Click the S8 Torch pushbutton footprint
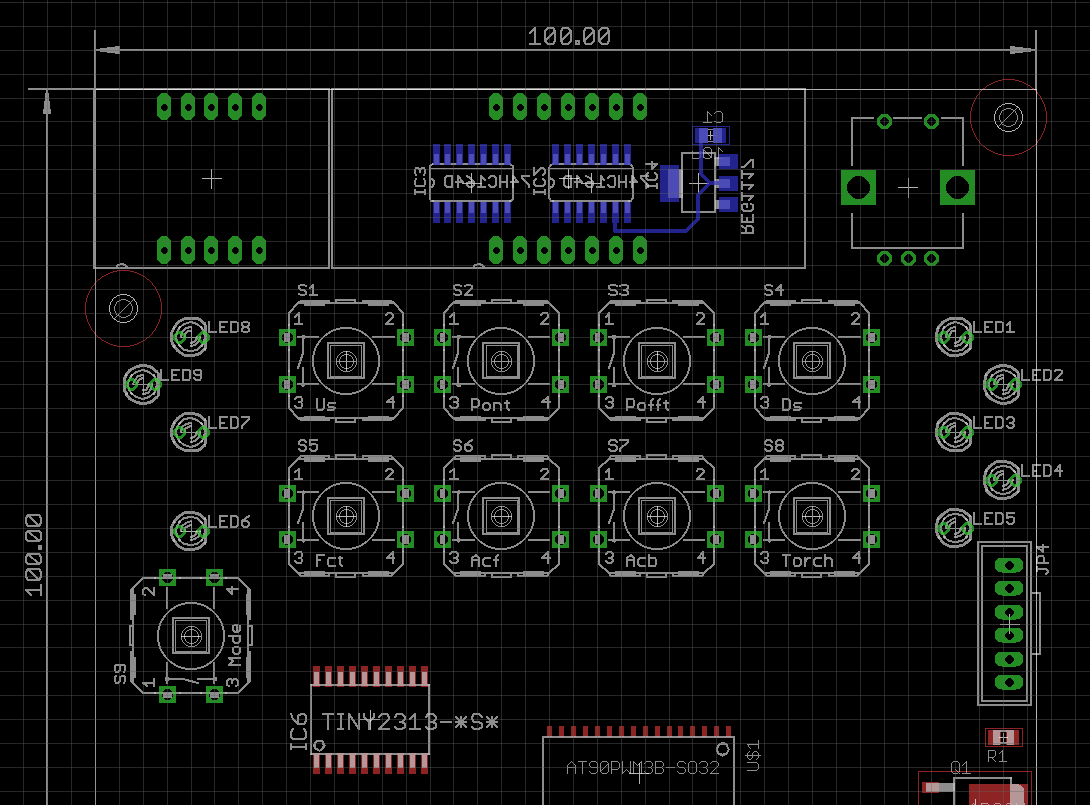 (811, 515)
